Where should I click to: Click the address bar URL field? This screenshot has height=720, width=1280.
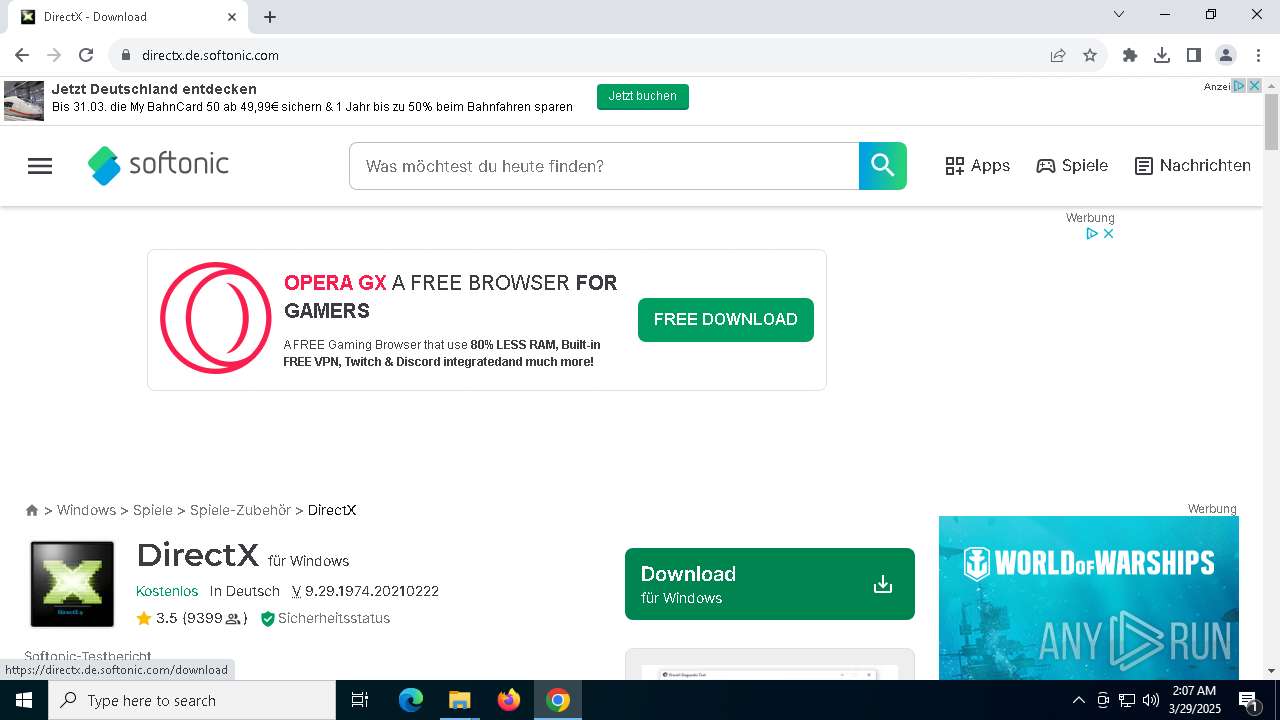coord(580,55)
